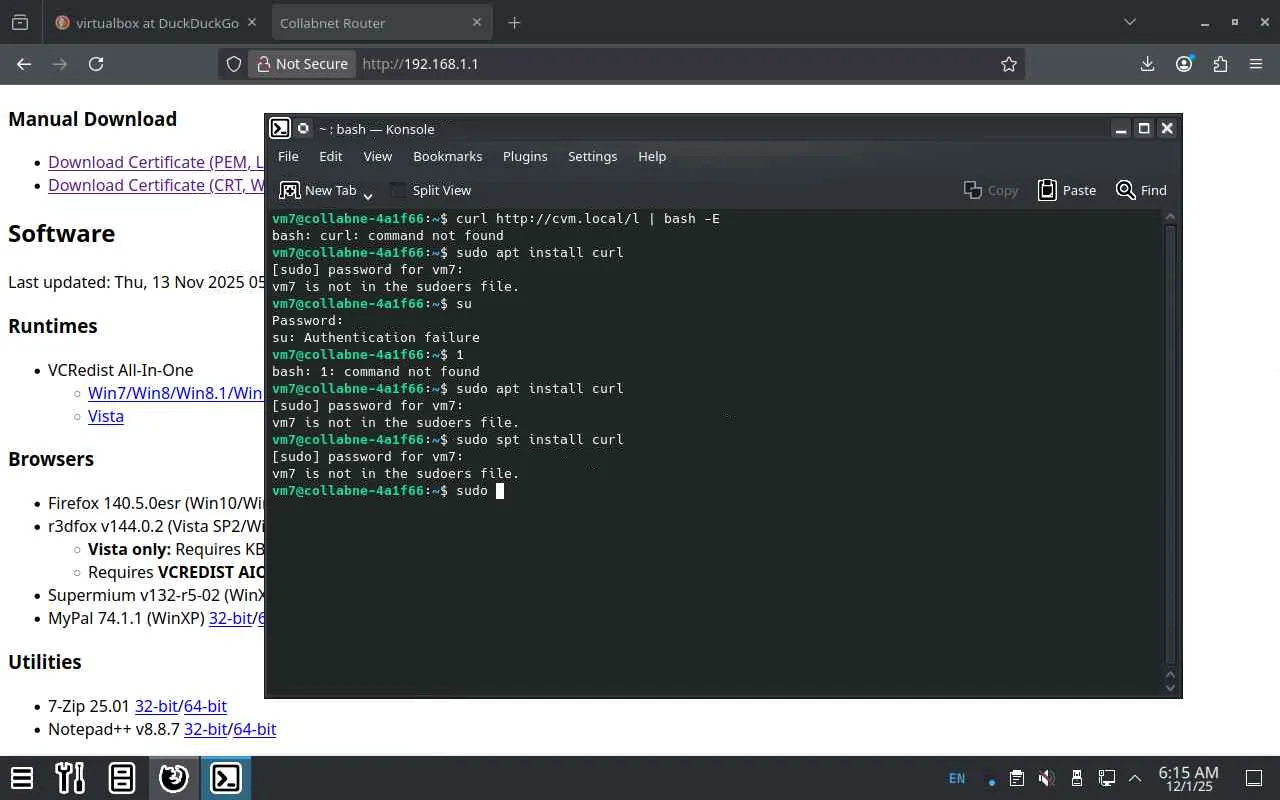The width and height of the screenshot is (1280, 800).
Task: Click Copy in the Konsole toolbar
Action: click(x=990, y=190)
